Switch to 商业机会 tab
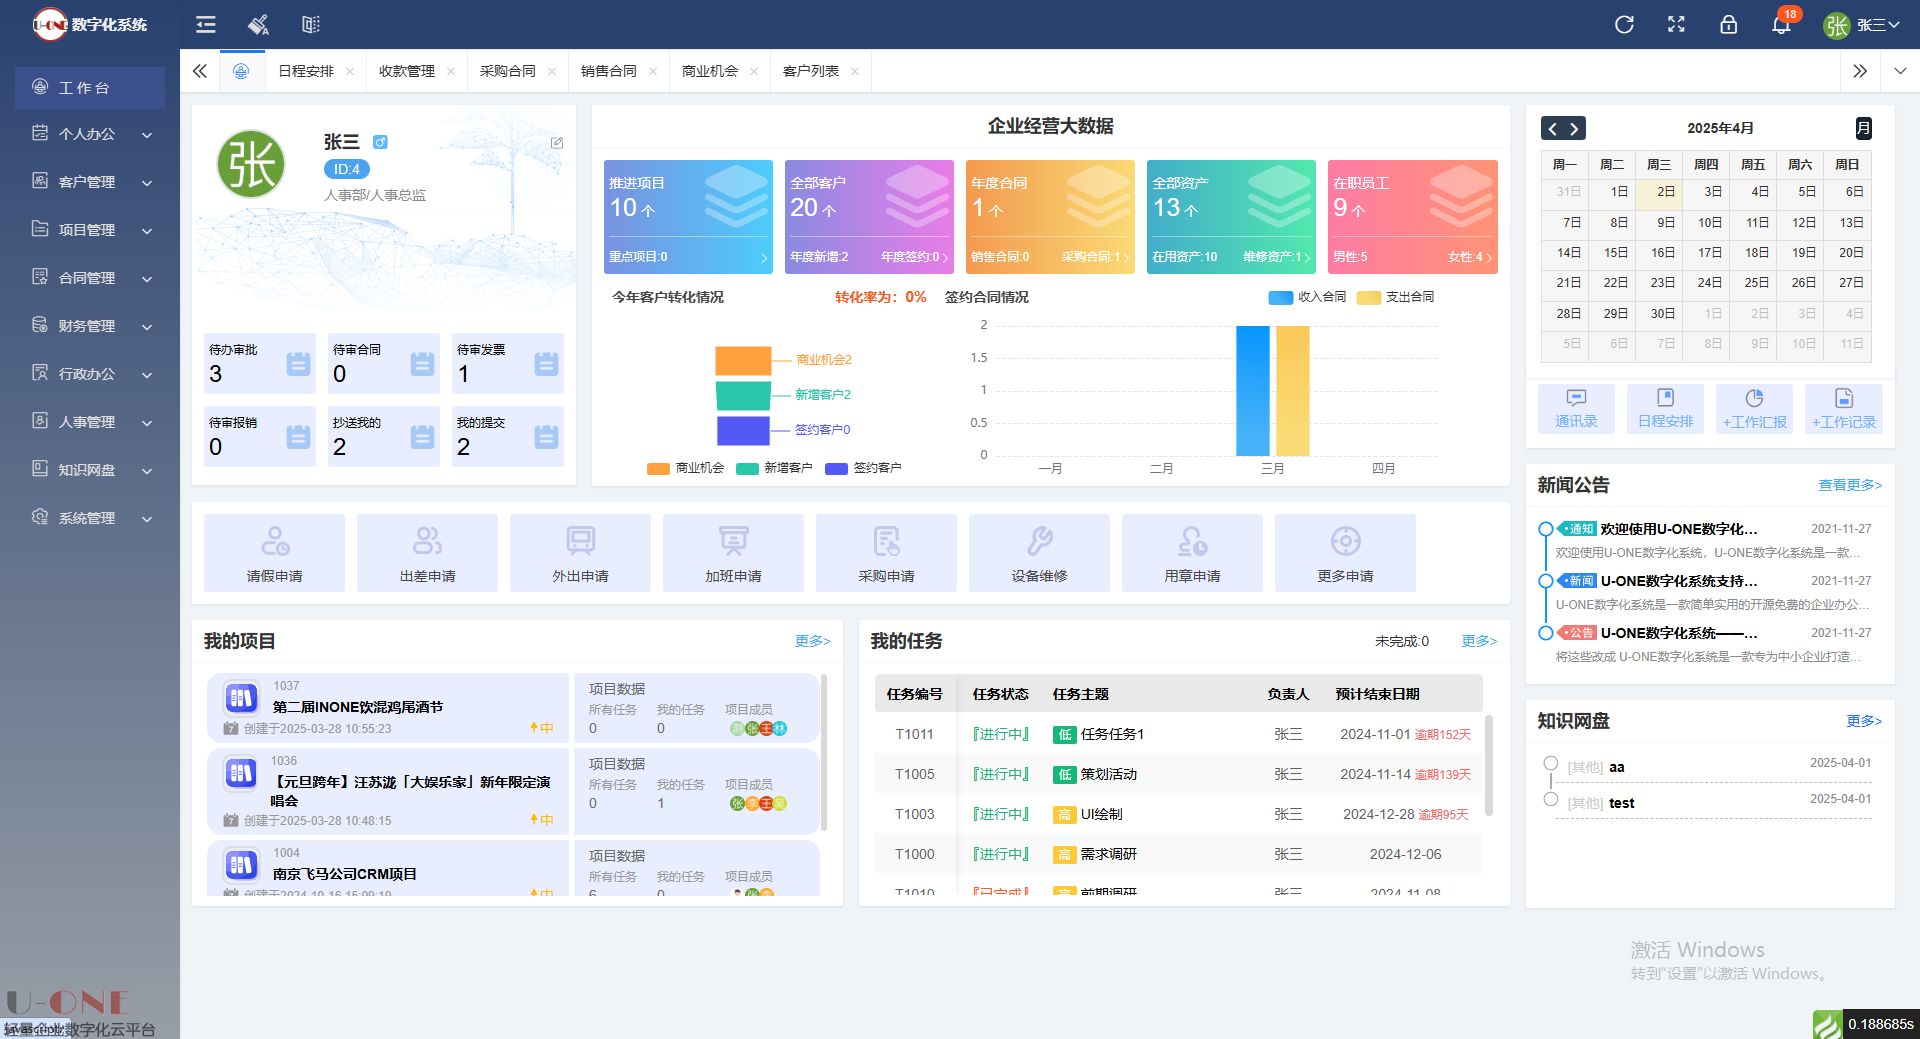1920x1039 pixels. [710, 71]
